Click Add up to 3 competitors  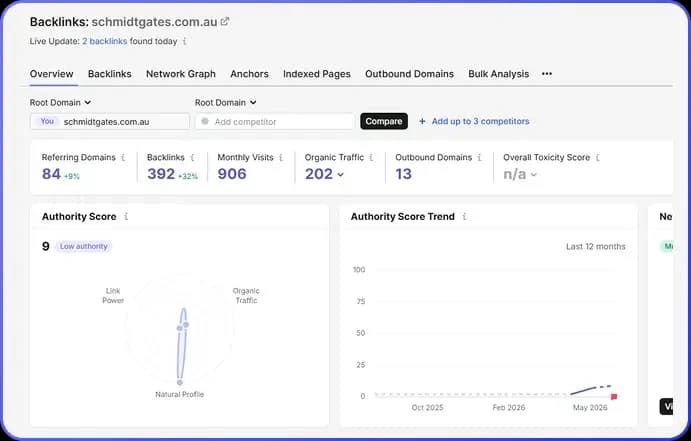click(480, 121)
